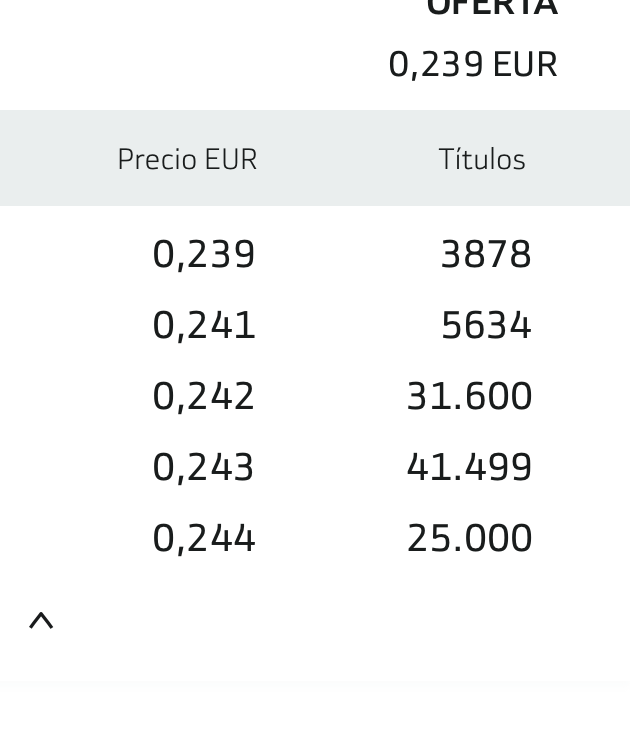
Task: Select the Títulos column header
Action: [x=482, y=159]
